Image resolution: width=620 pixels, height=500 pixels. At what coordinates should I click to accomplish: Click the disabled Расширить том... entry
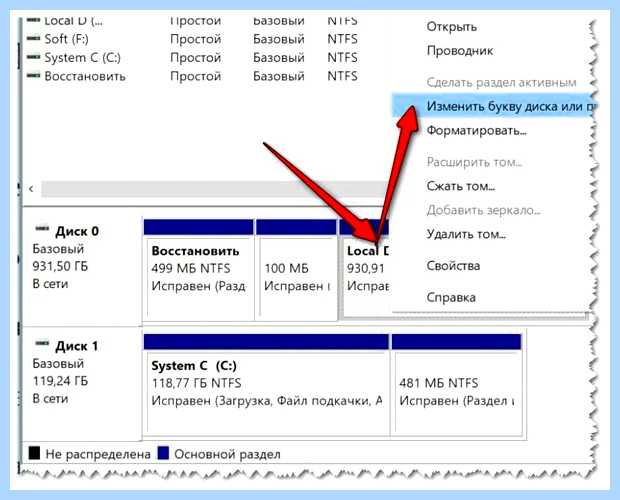pos(474,162)
